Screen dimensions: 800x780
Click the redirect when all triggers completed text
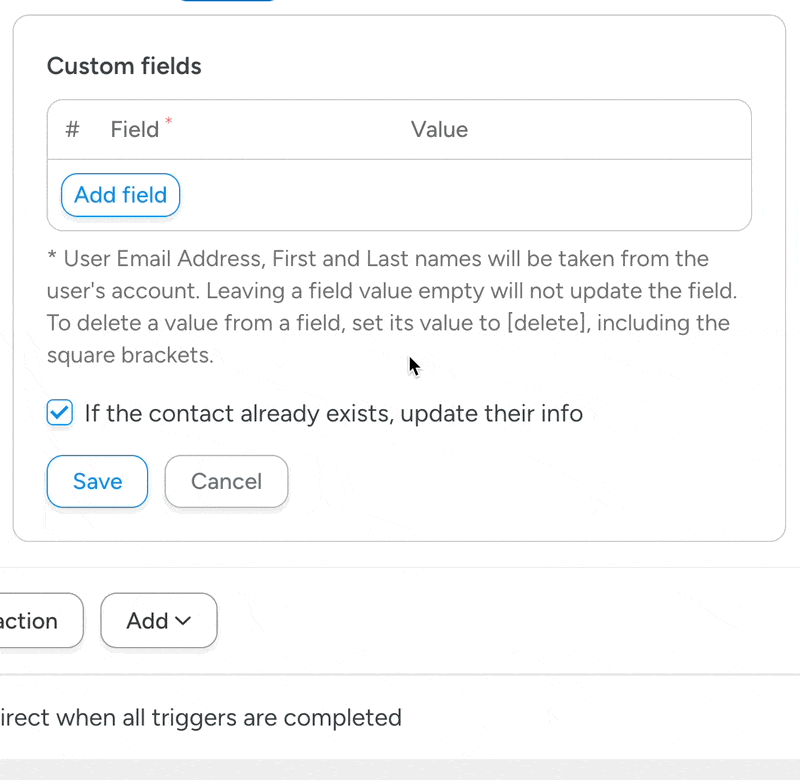click(x=200, y=717)
